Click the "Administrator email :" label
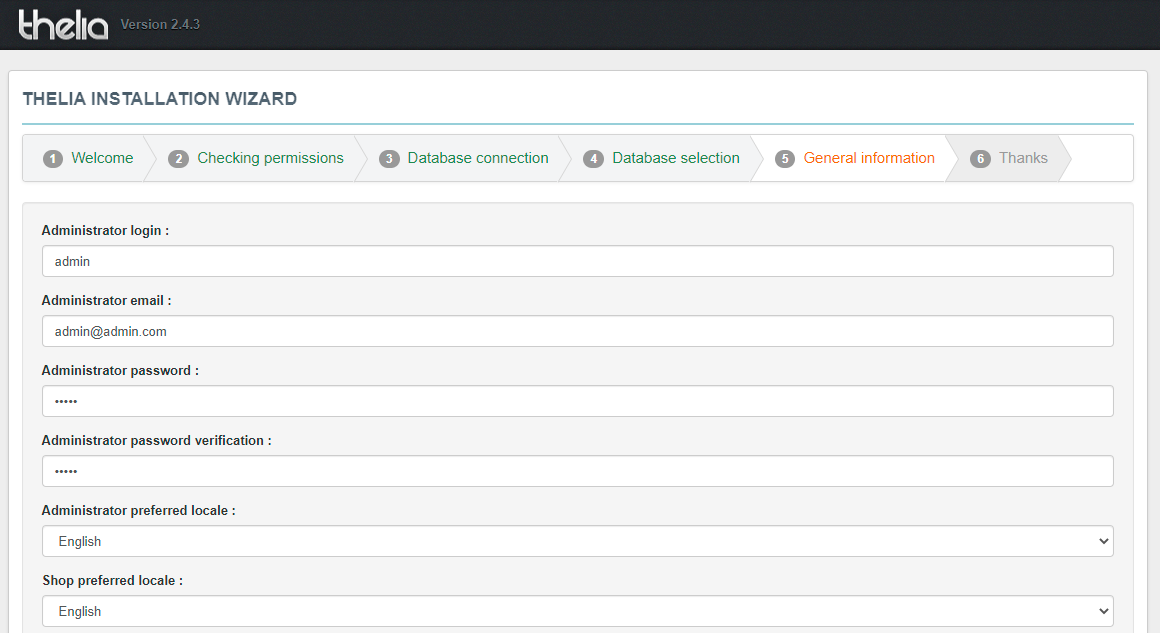Viewport: 1160px width, 633px height. (x=106, y=301)
